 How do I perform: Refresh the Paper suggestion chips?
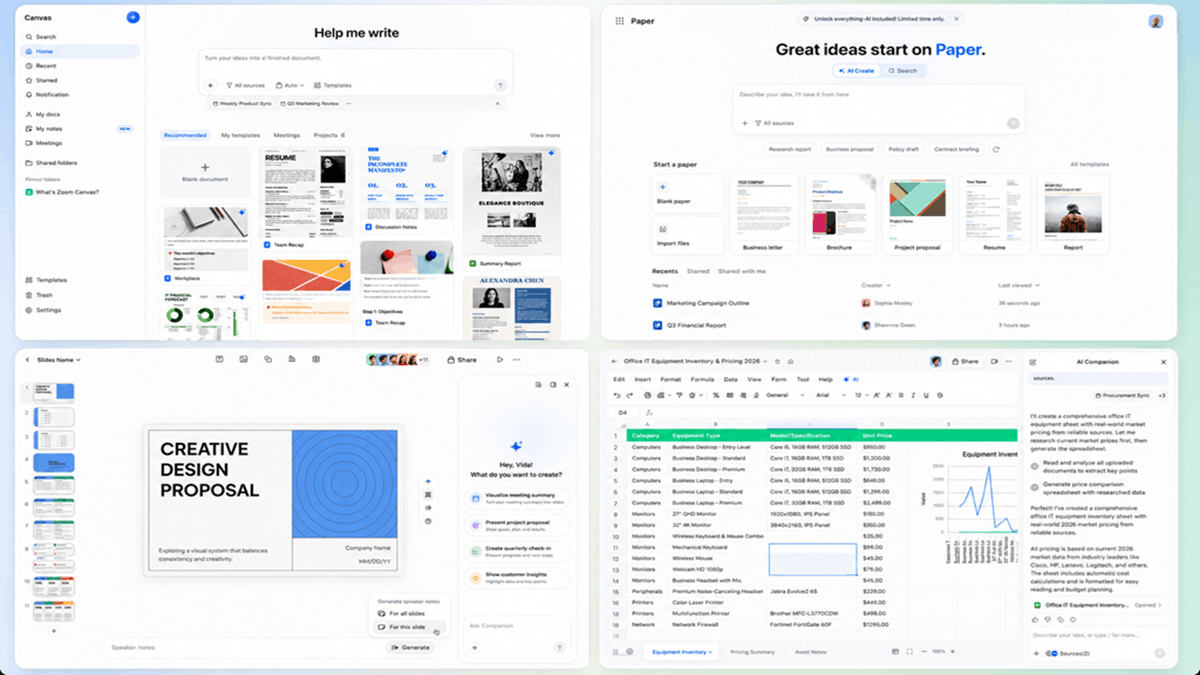(x=996, y=149)
